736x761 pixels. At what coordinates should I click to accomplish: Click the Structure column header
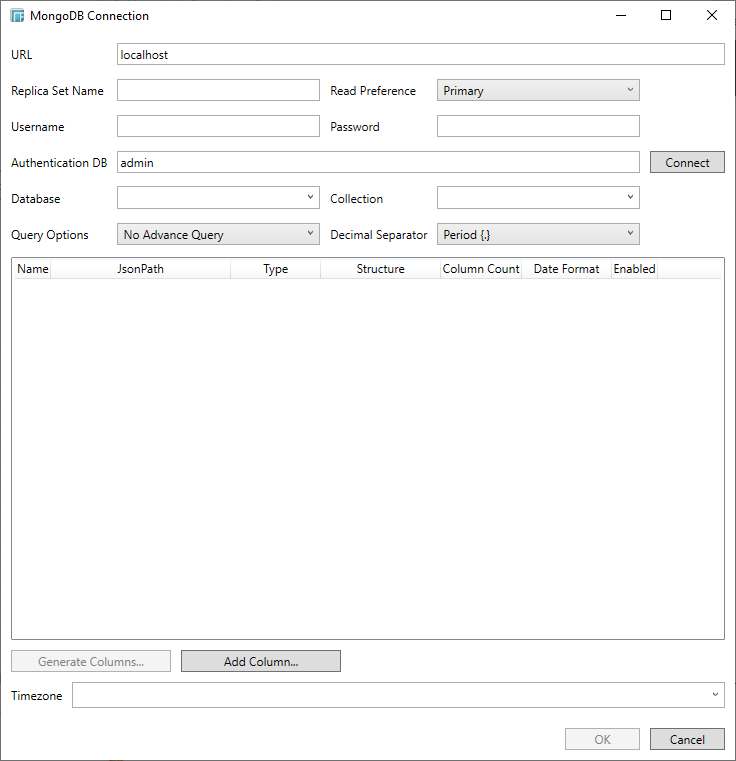[x=380, y=269]
